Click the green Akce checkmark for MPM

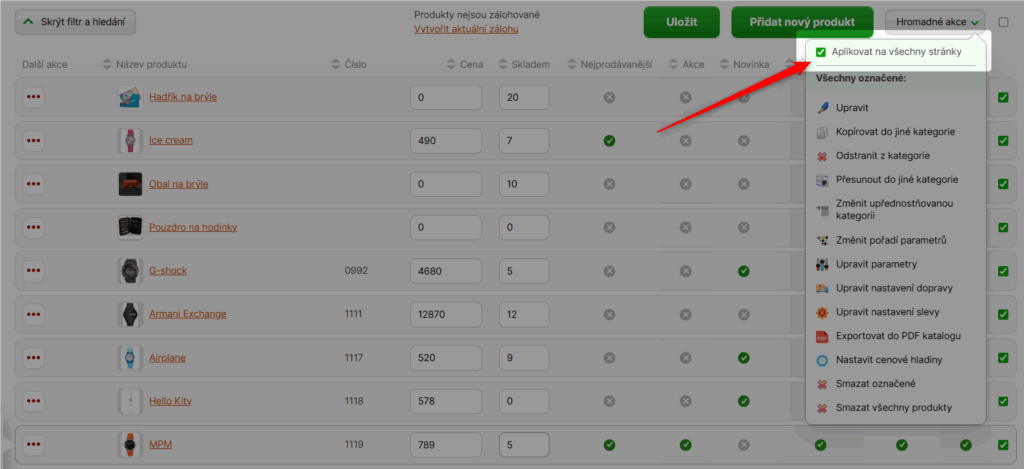click(x=686, y=445)
